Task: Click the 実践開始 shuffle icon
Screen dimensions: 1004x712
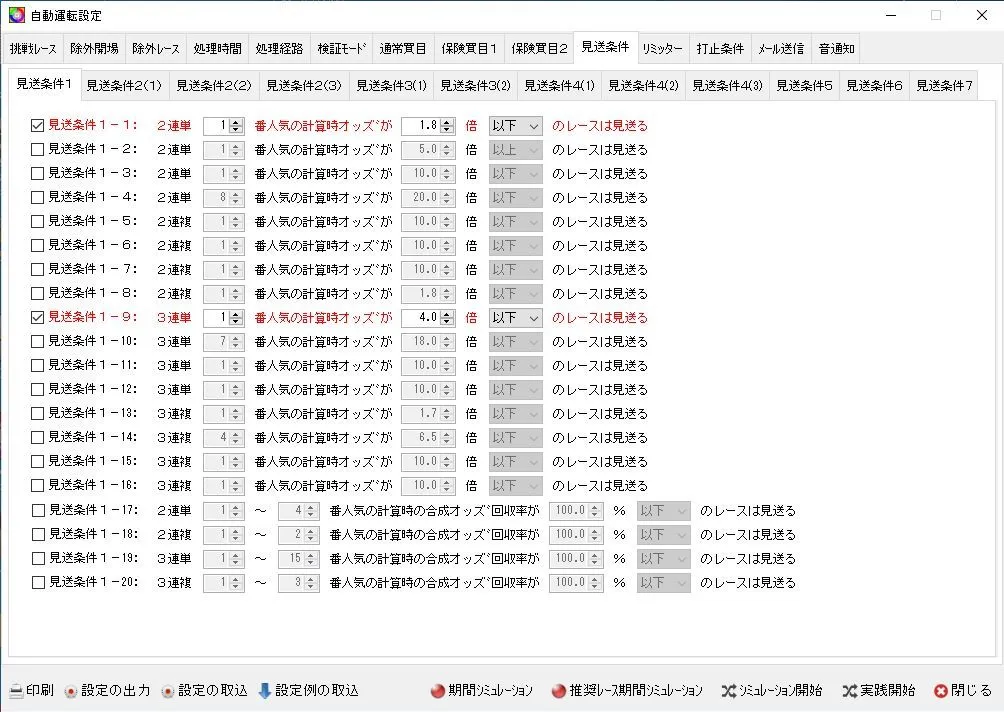Action: click(850, 691)
